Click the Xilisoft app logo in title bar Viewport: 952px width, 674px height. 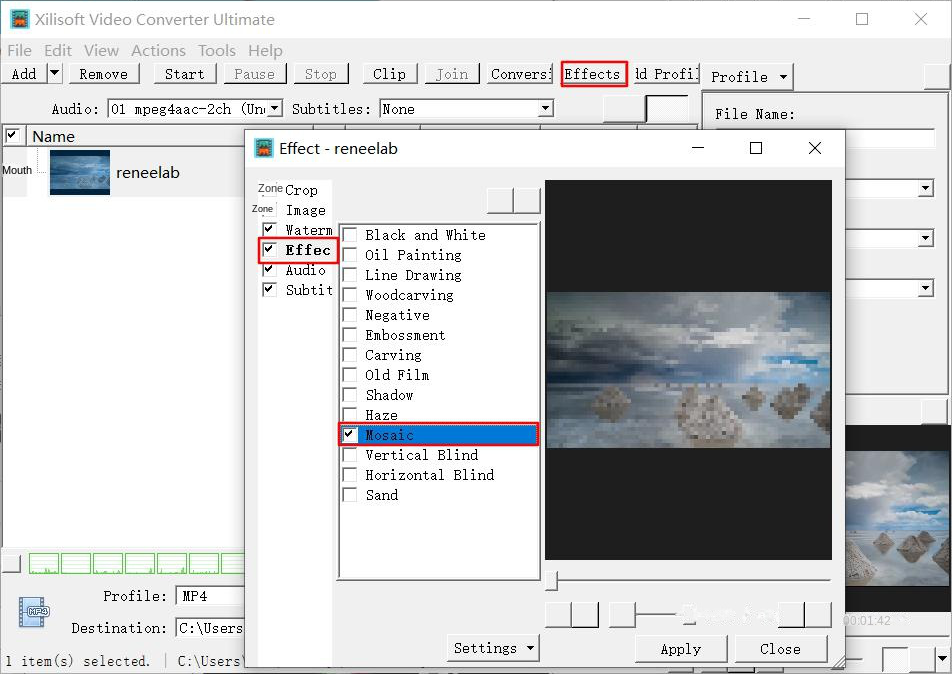19,19
